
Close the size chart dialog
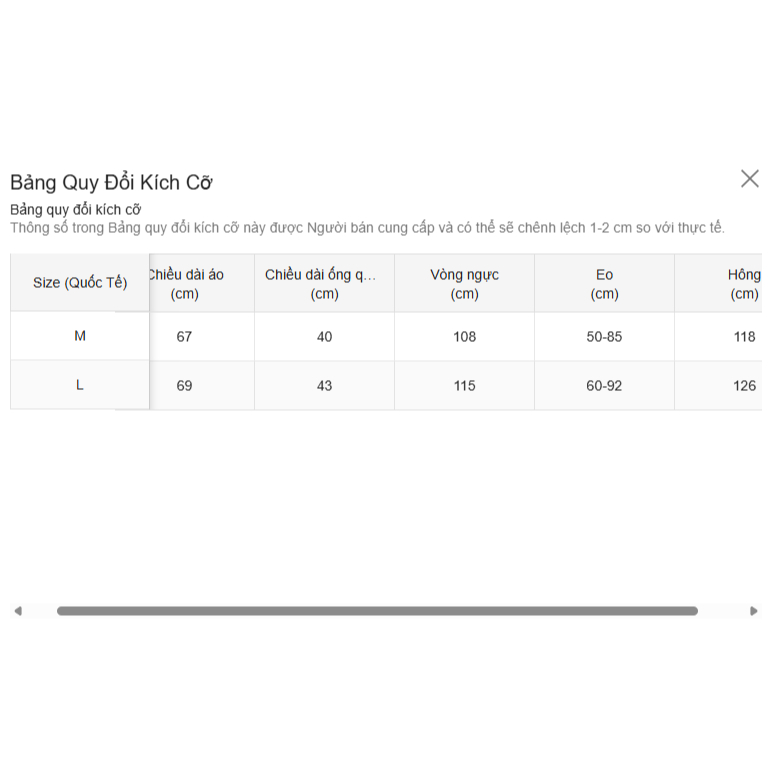tap(749, 179)
